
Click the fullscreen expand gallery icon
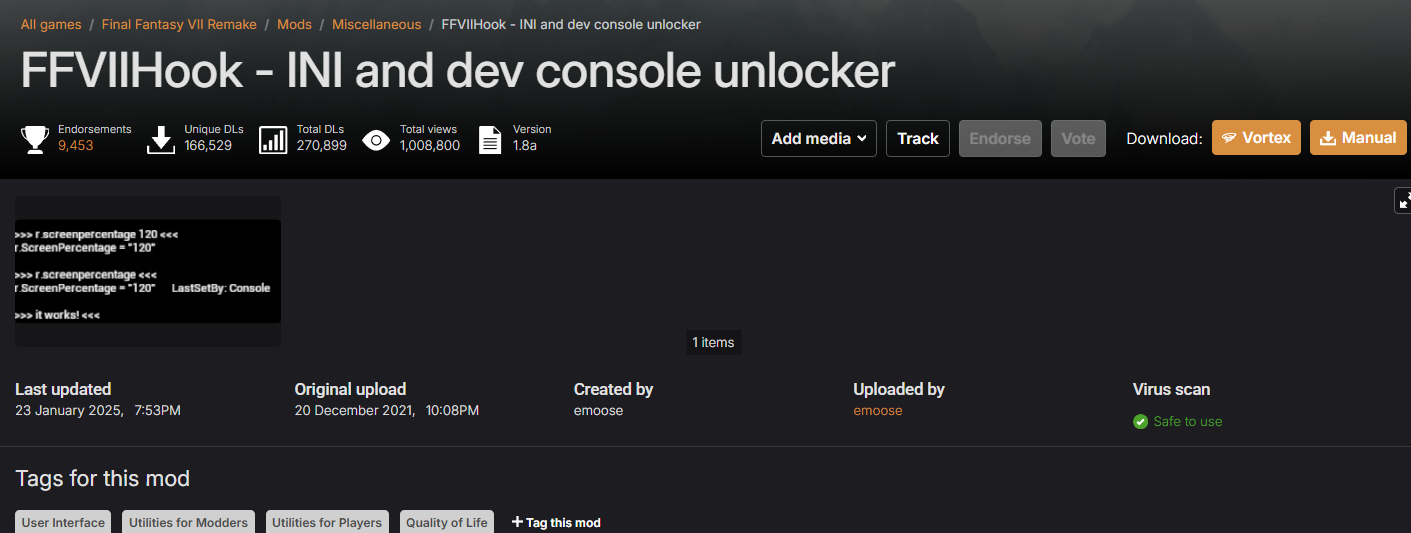coord(1403,200)
